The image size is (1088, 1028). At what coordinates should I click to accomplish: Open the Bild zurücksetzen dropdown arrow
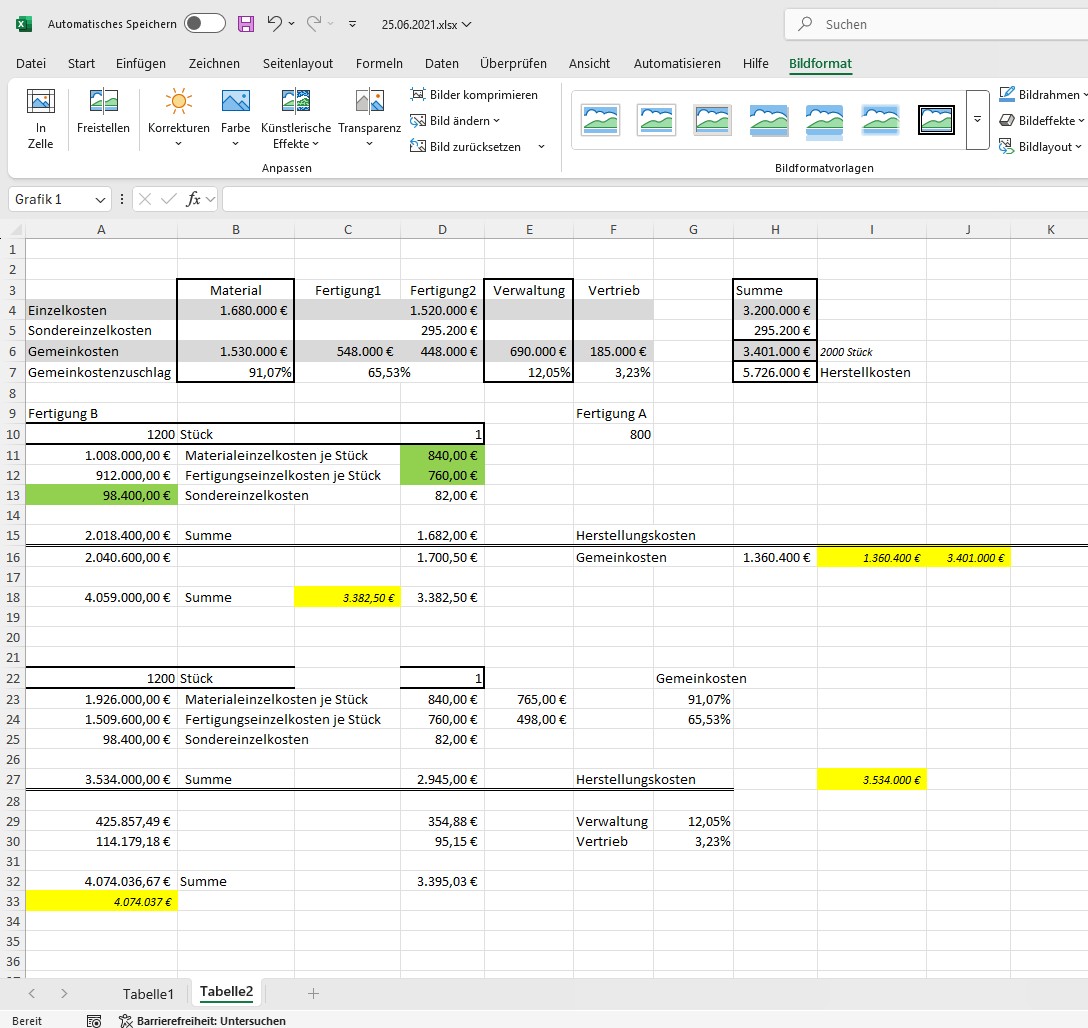(541, 147)
